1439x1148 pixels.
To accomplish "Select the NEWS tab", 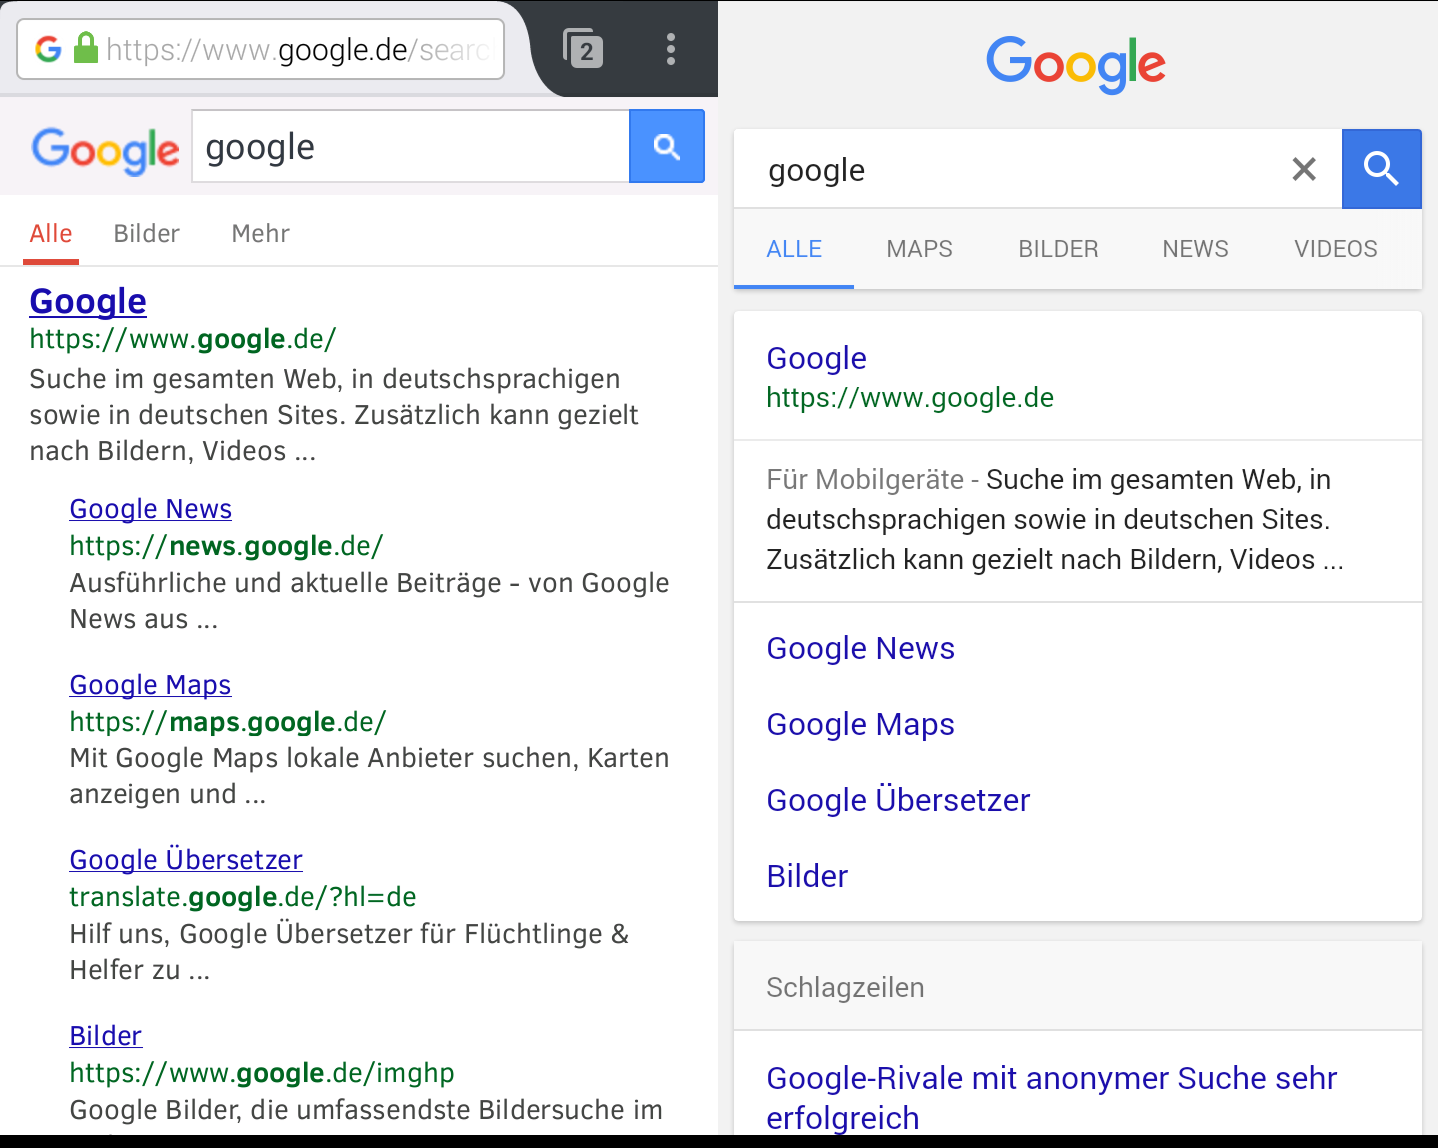I will [x=1195, y=249].
